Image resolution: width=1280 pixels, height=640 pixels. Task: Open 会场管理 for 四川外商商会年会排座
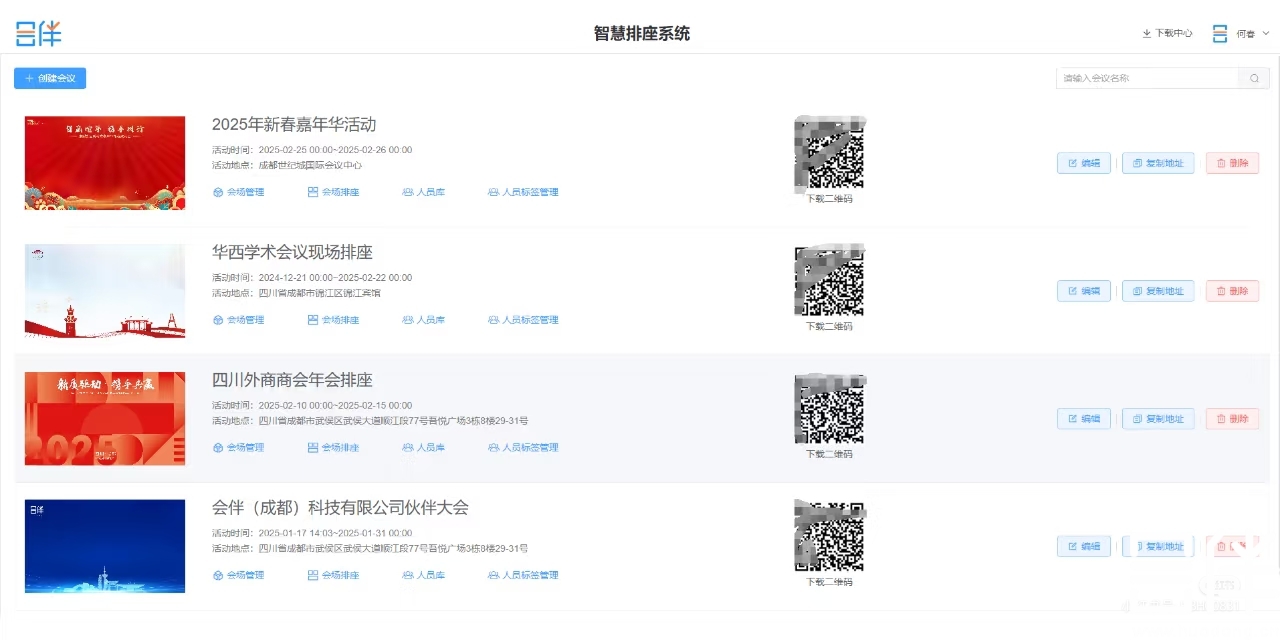coord(239,447)
